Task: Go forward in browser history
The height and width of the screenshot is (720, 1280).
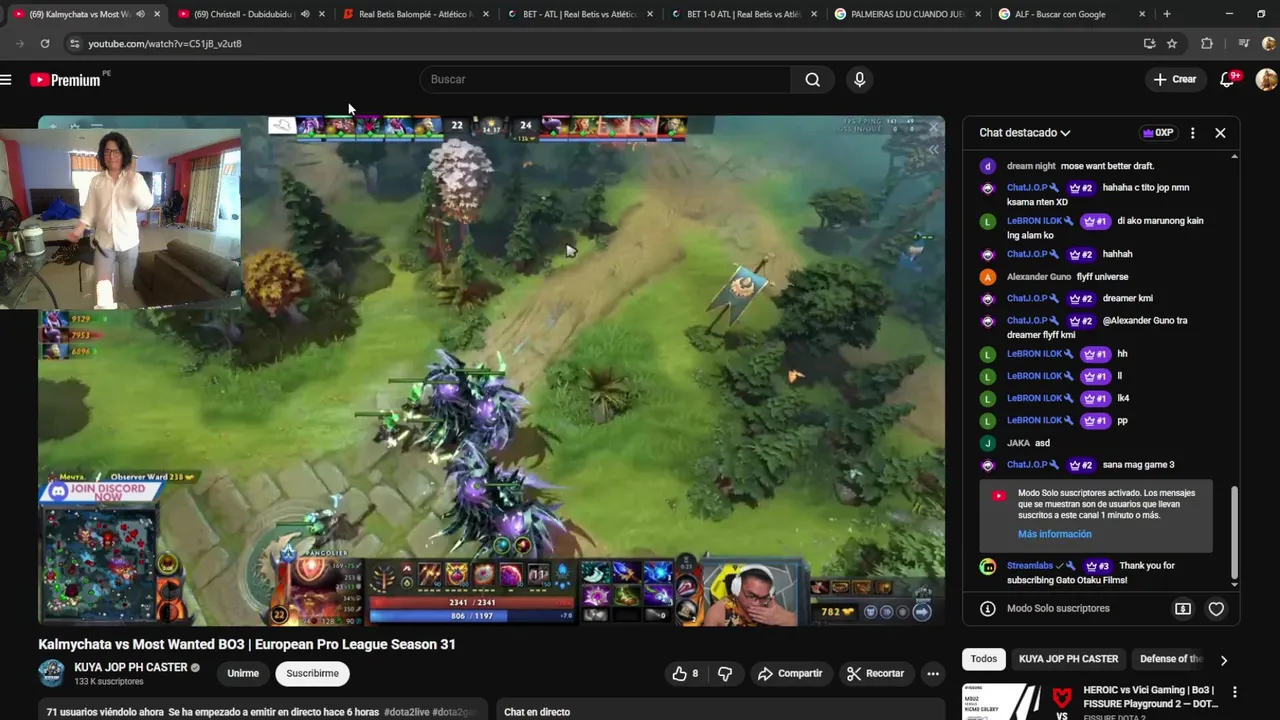Action: pos(19,43)
